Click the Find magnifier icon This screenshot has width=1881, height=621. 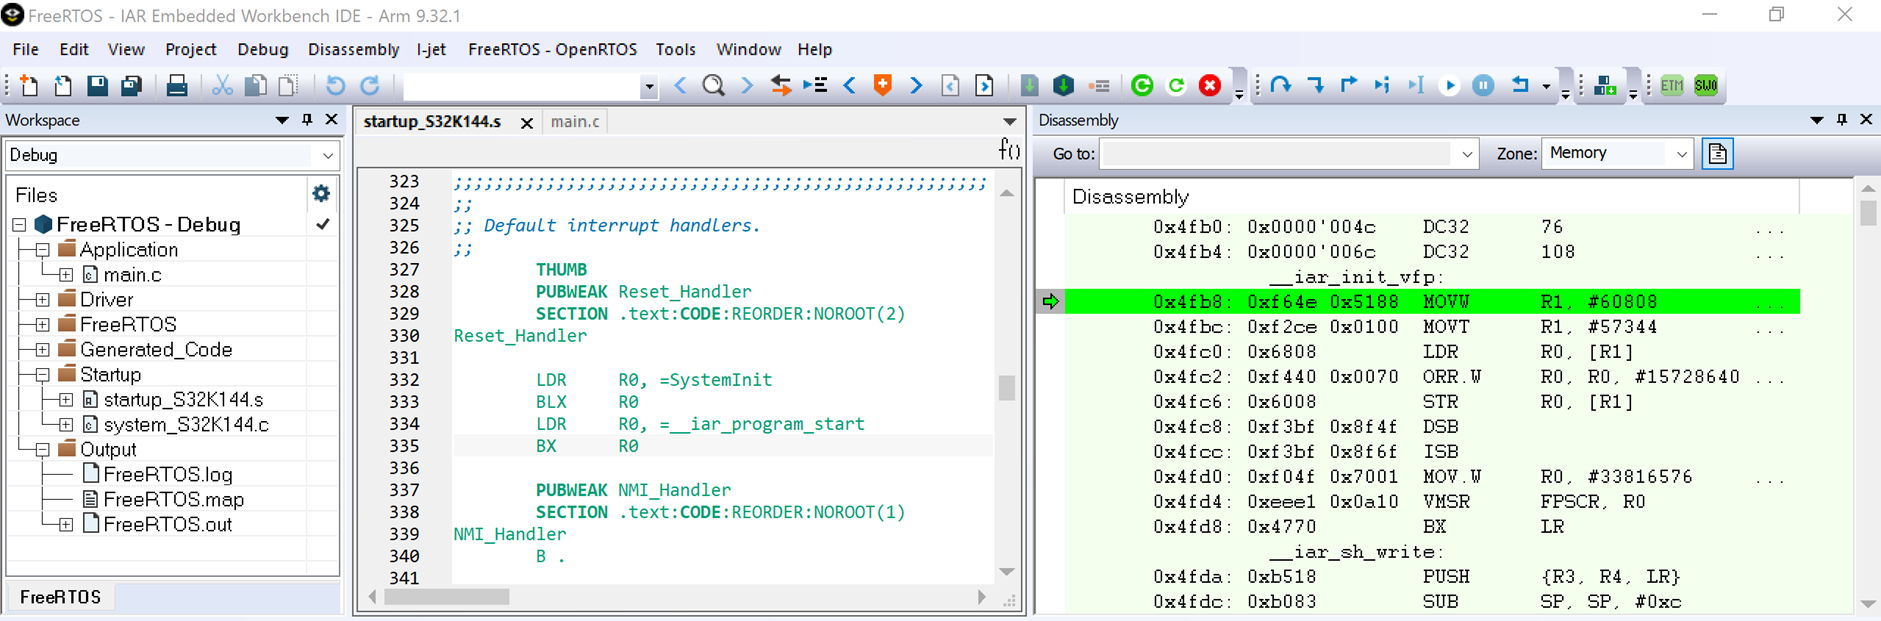coord(713,86)
